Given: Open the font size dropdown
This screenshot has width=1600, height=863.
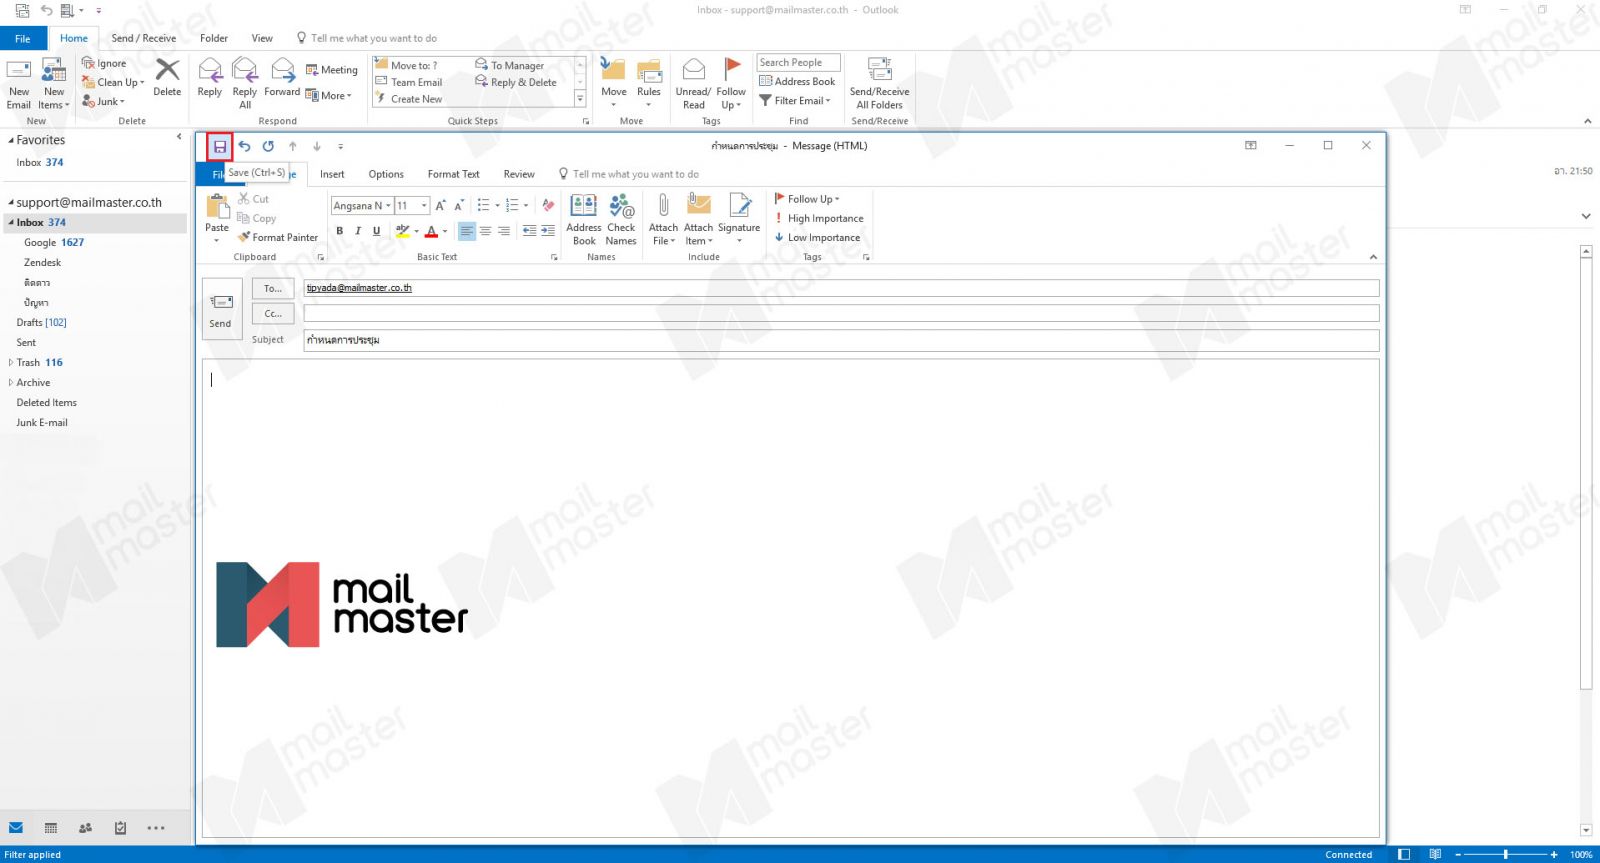Looking at the screenshot, I should coord(425,206).
